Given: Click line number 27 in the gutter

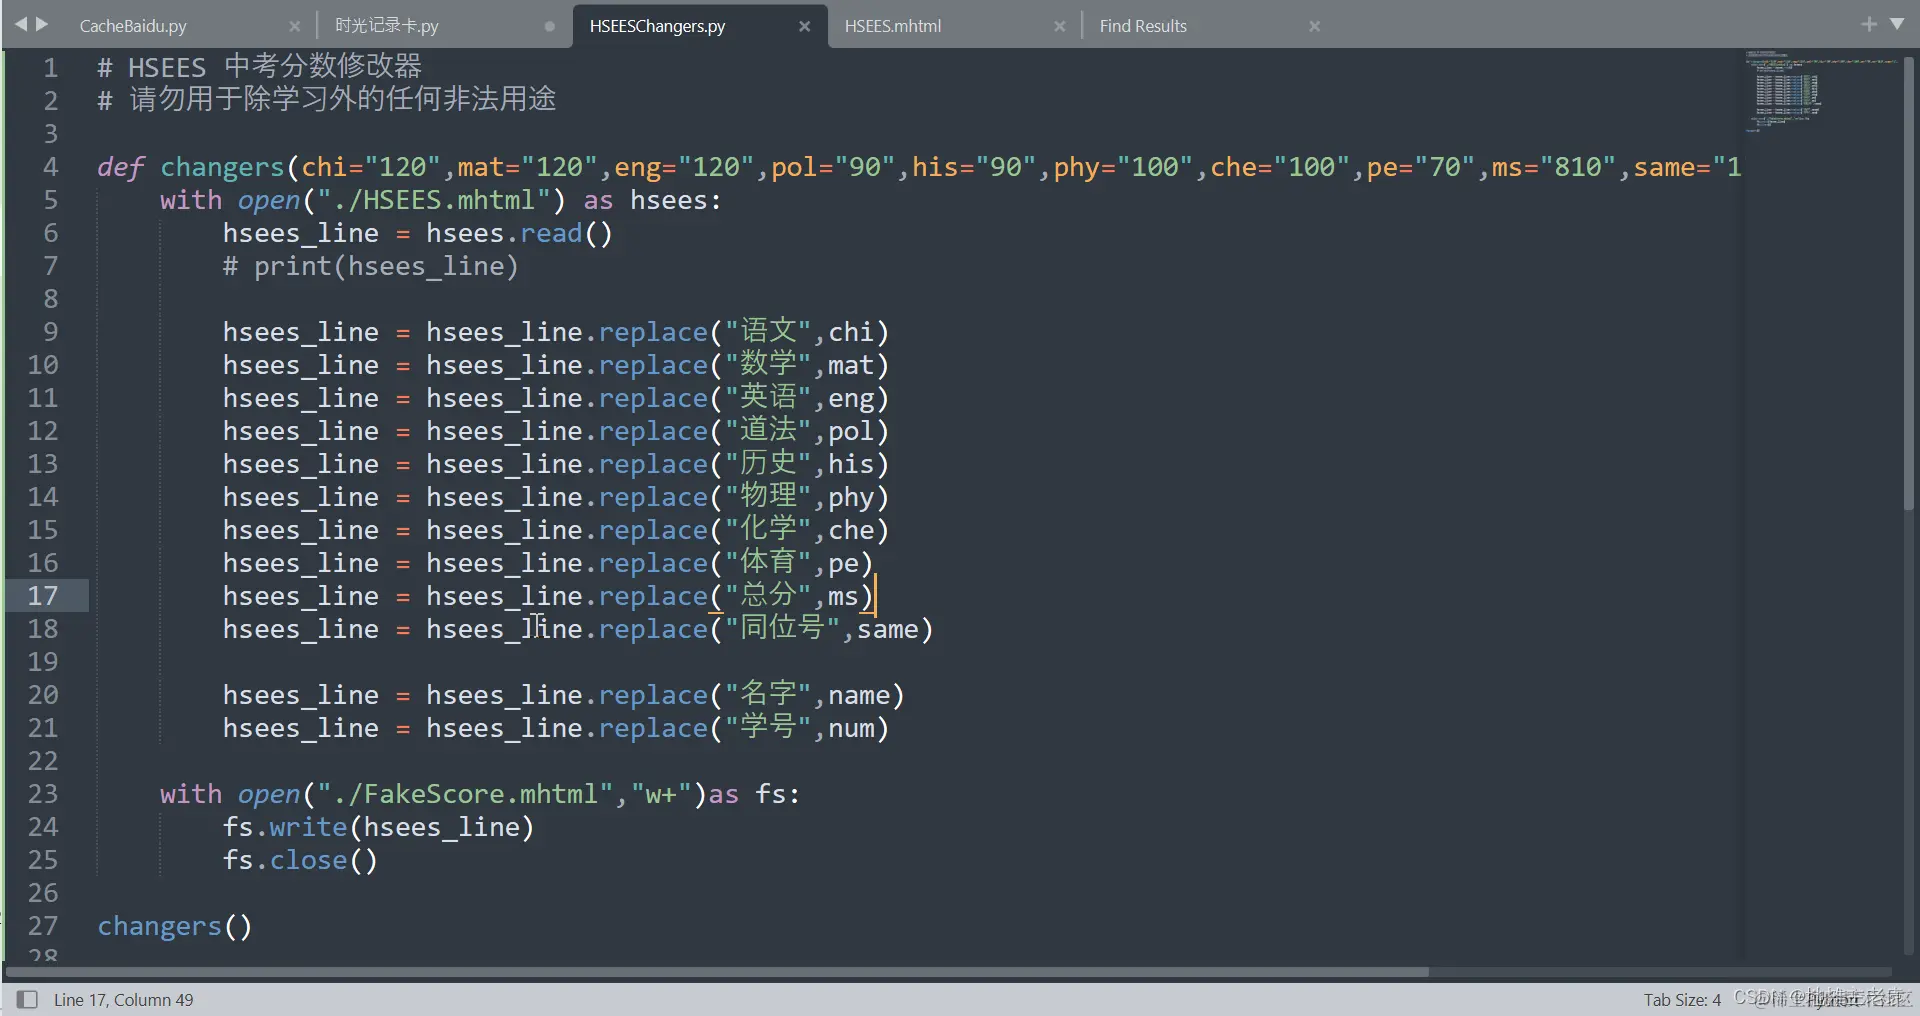Looking at the screenshot, I should tap(43, 926).
